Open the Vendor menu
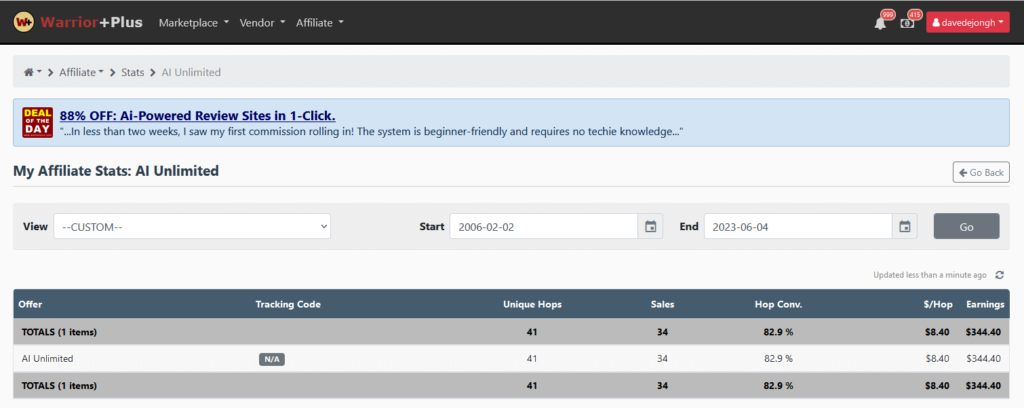1024x408 pixels. [x=263, y=22]
